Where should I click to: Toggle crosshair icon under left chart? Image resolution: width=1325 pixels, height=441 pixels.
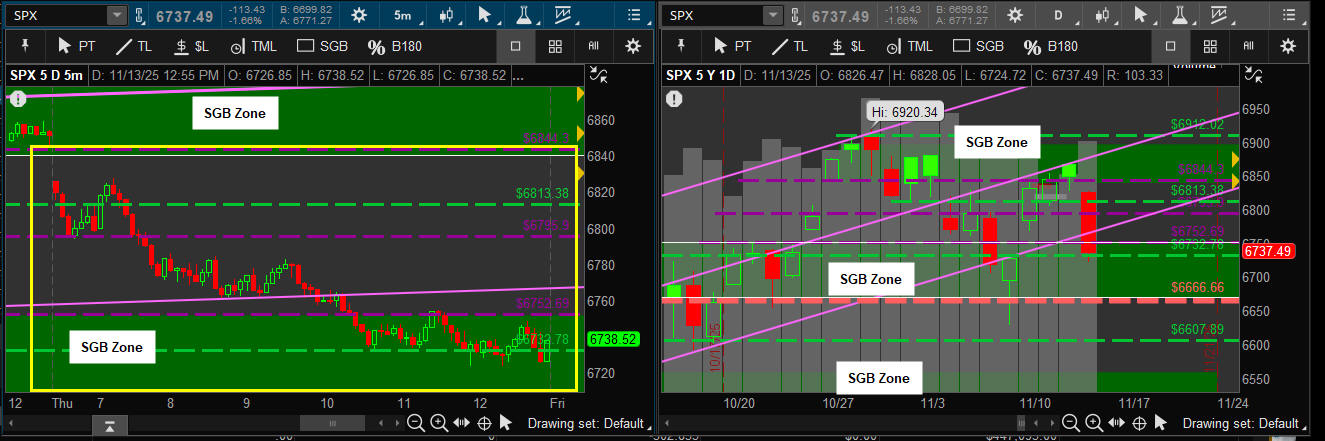point(484,424)
